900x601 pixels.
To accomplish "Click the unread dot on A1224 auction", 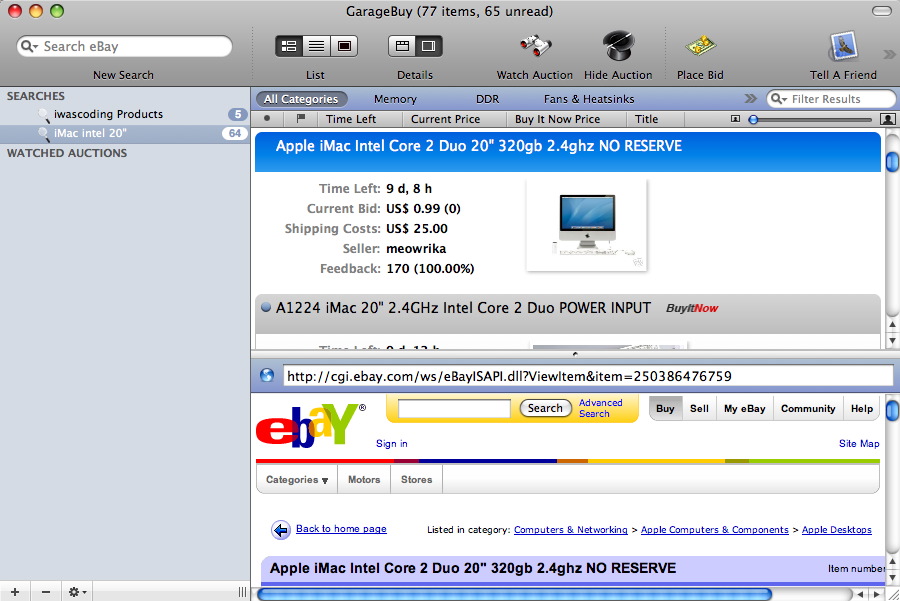I will coord(266,307).
